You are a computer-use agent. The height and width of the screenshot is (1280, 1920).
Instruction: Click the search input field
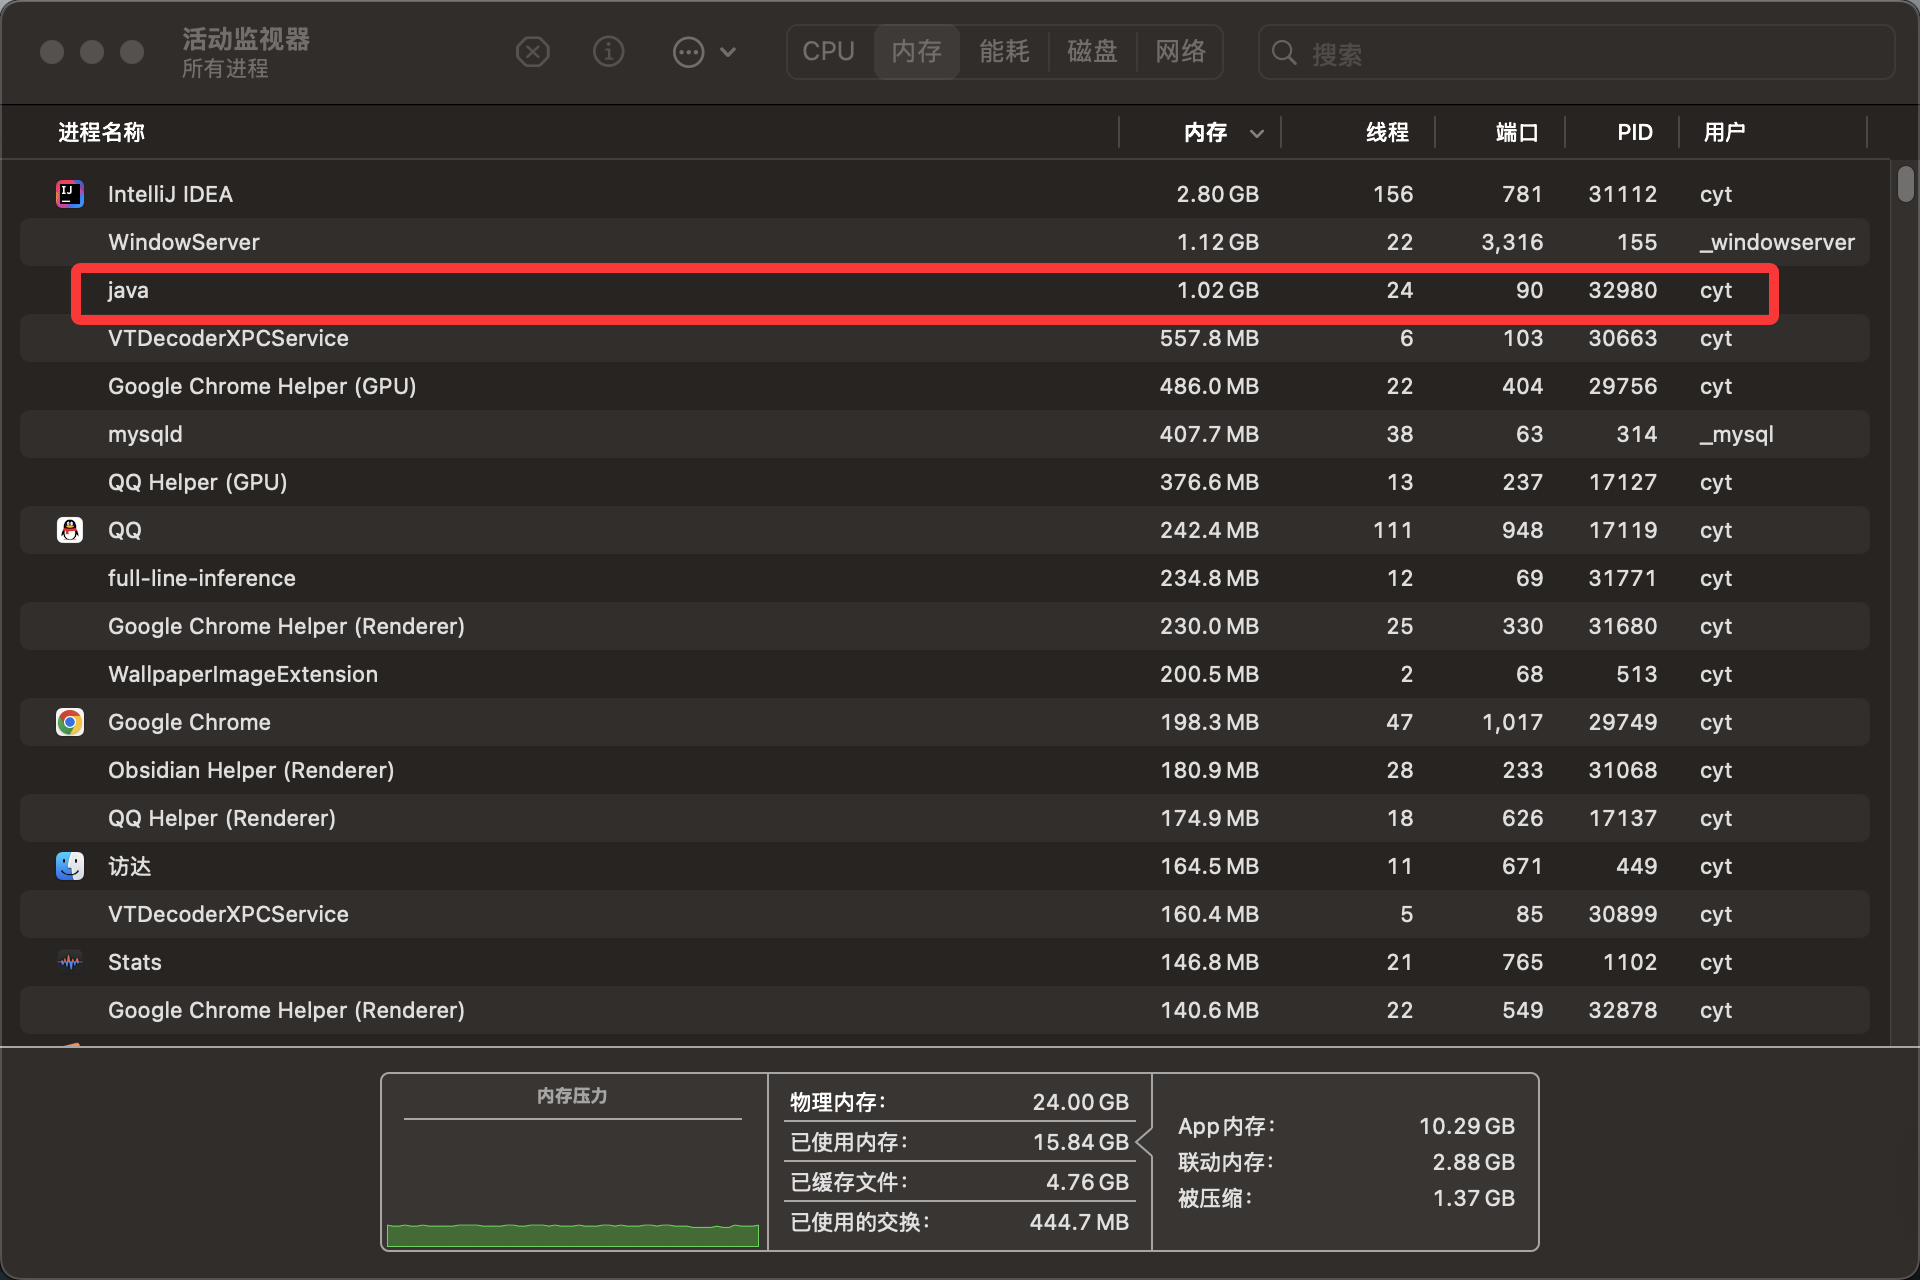point(1590,53)
